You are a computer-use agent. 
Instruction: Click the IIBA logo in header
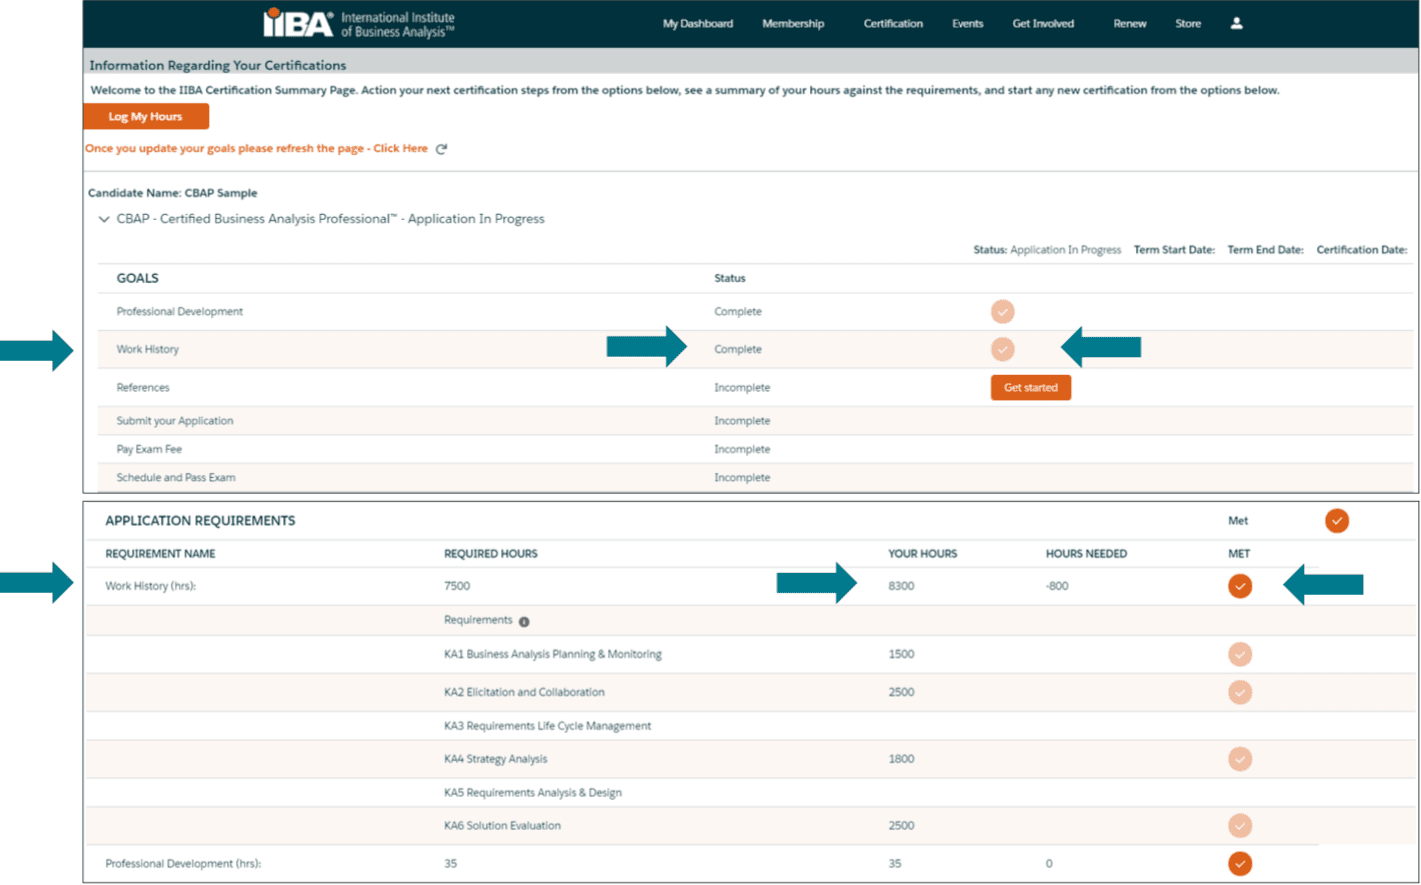point(358,23)
